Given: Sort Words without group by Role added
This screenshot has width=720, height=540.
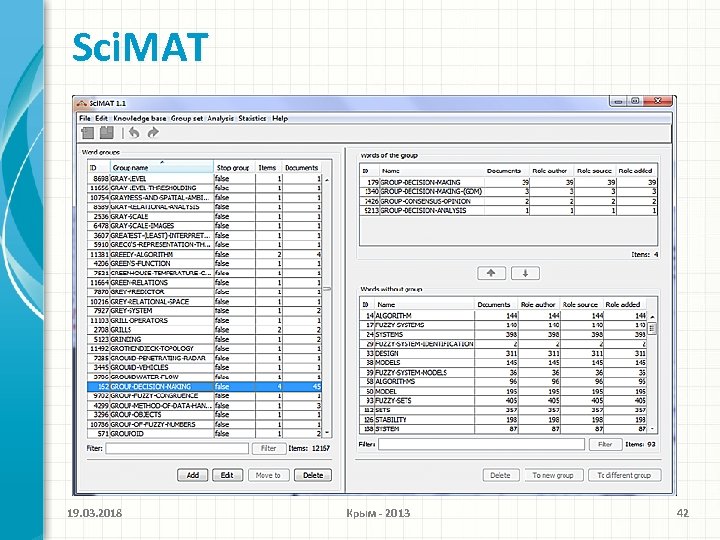Looking at the screenshot, I should [x=624, y=304].
